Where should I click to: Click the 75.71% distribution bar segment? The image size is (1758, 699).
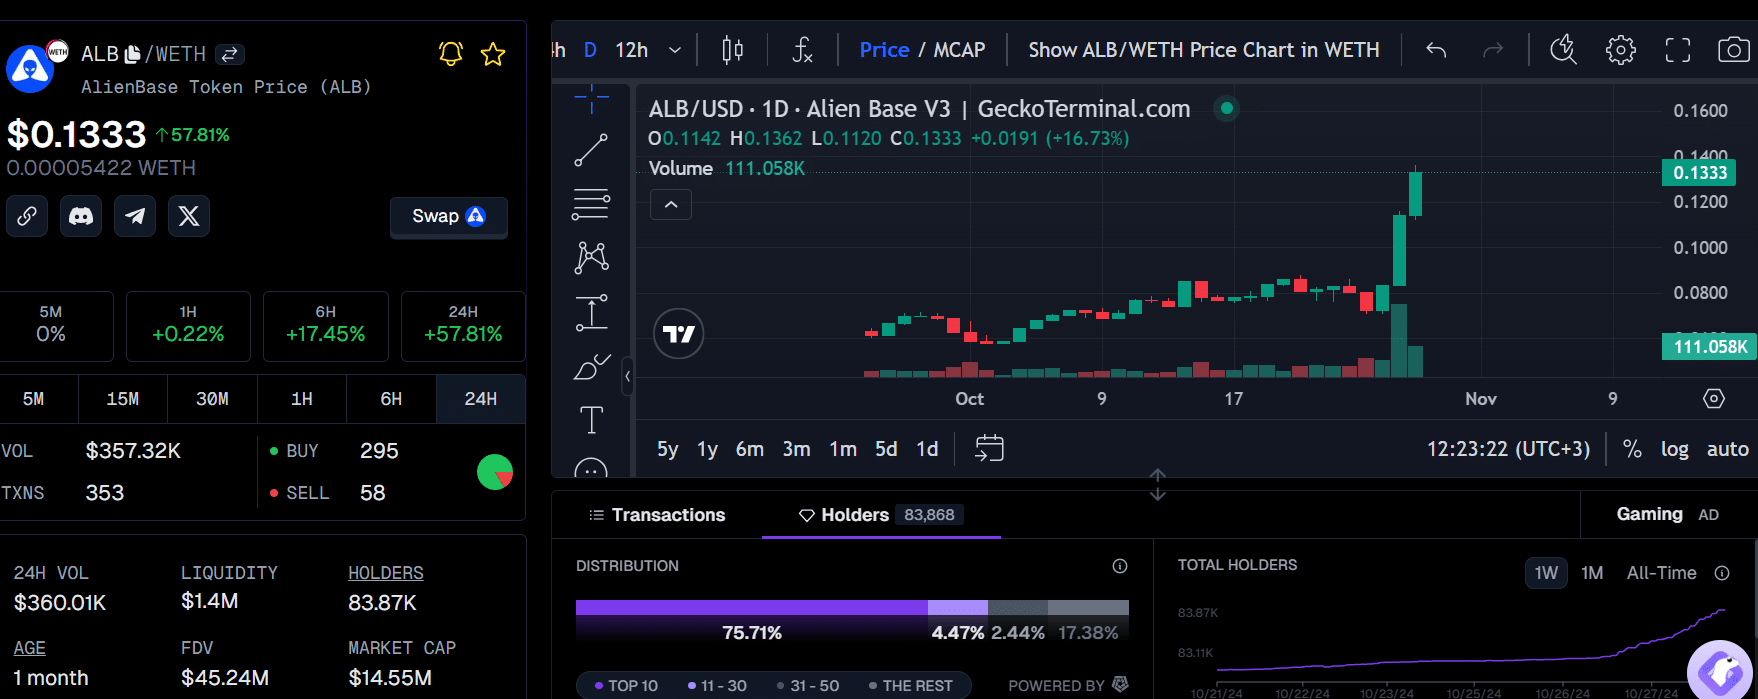[752, 607]
